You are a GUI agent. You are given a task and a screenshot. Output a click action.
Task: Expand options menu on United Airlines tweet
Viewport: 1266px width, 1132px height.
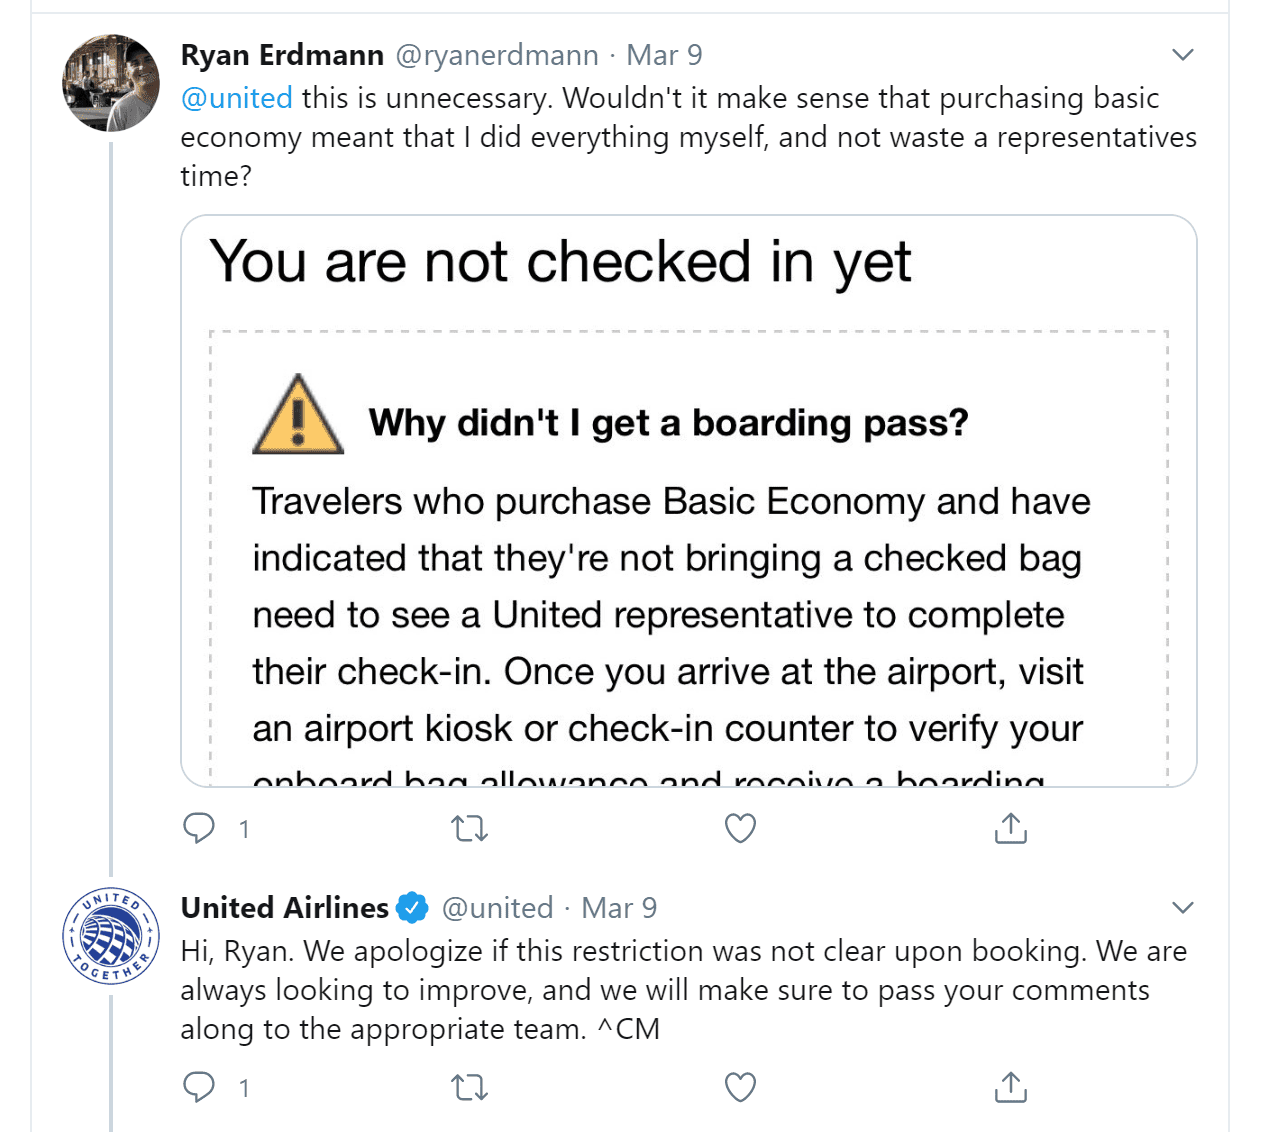[x=1183, y=908]
